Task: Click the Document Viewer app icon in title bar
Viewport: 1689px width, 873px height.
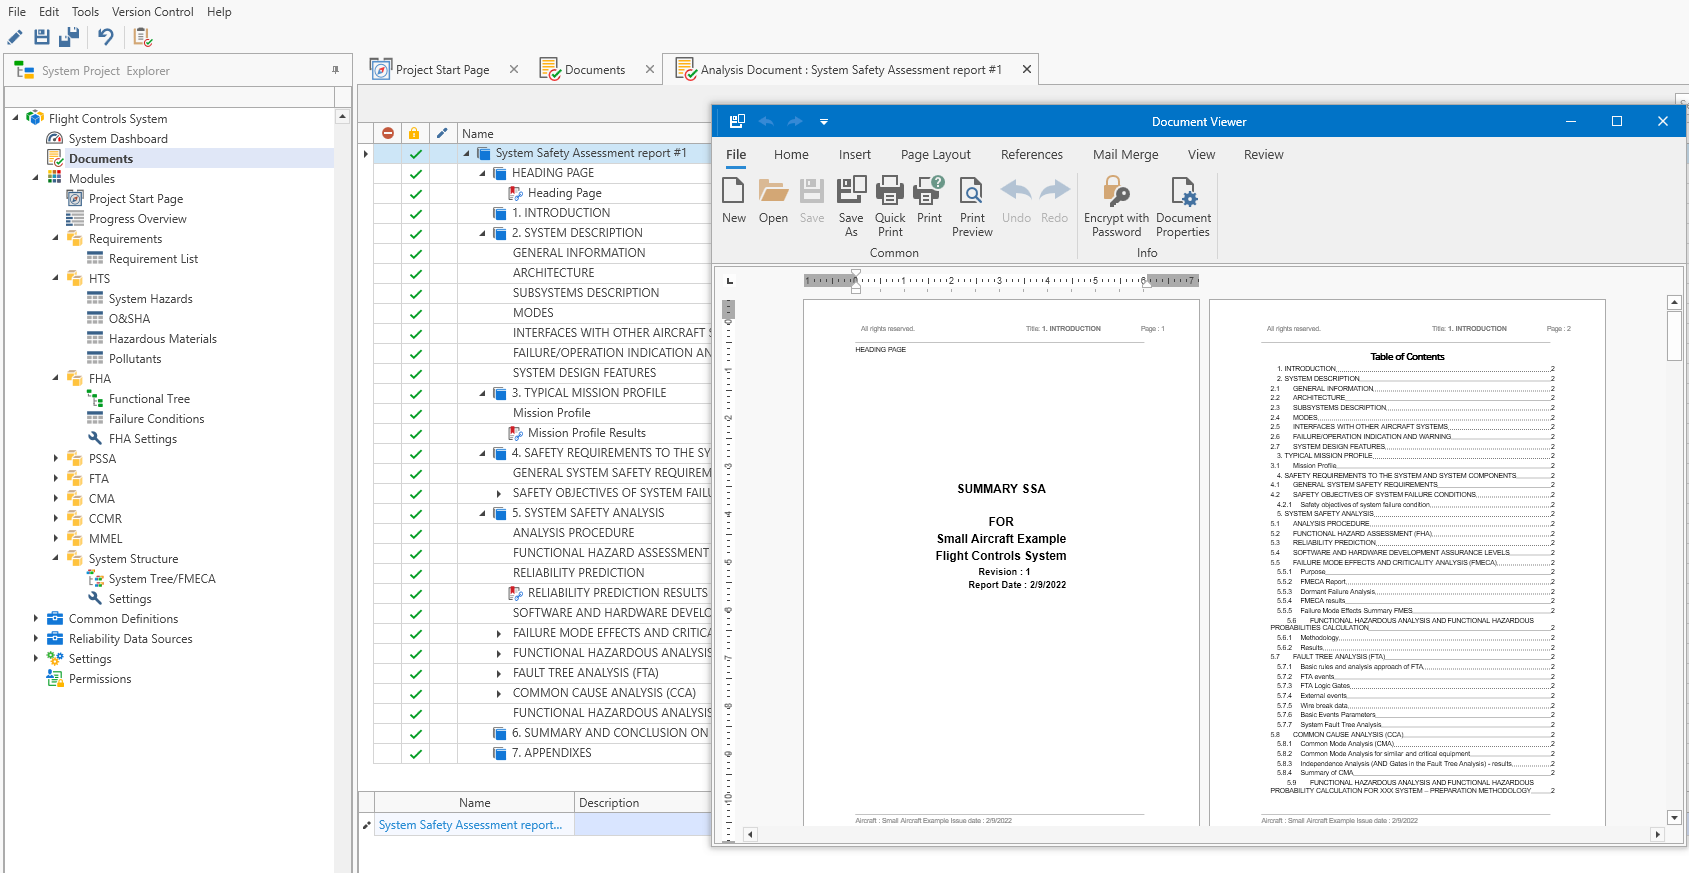Action: pos(737,121)
